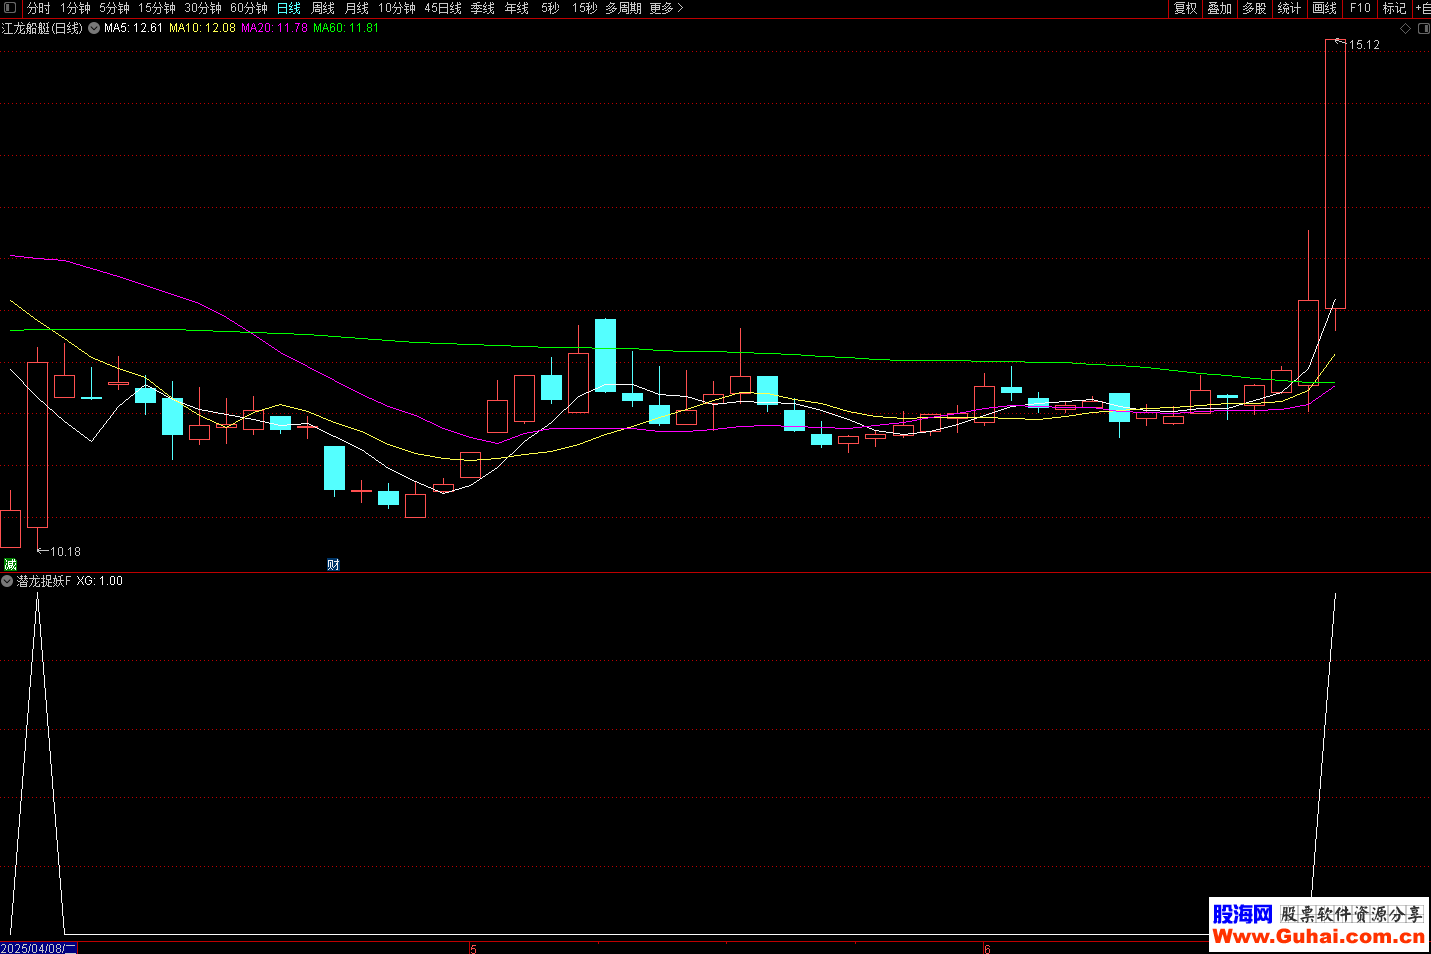
Task: Click the 统计 statistics button
Action: point(1290,8)
